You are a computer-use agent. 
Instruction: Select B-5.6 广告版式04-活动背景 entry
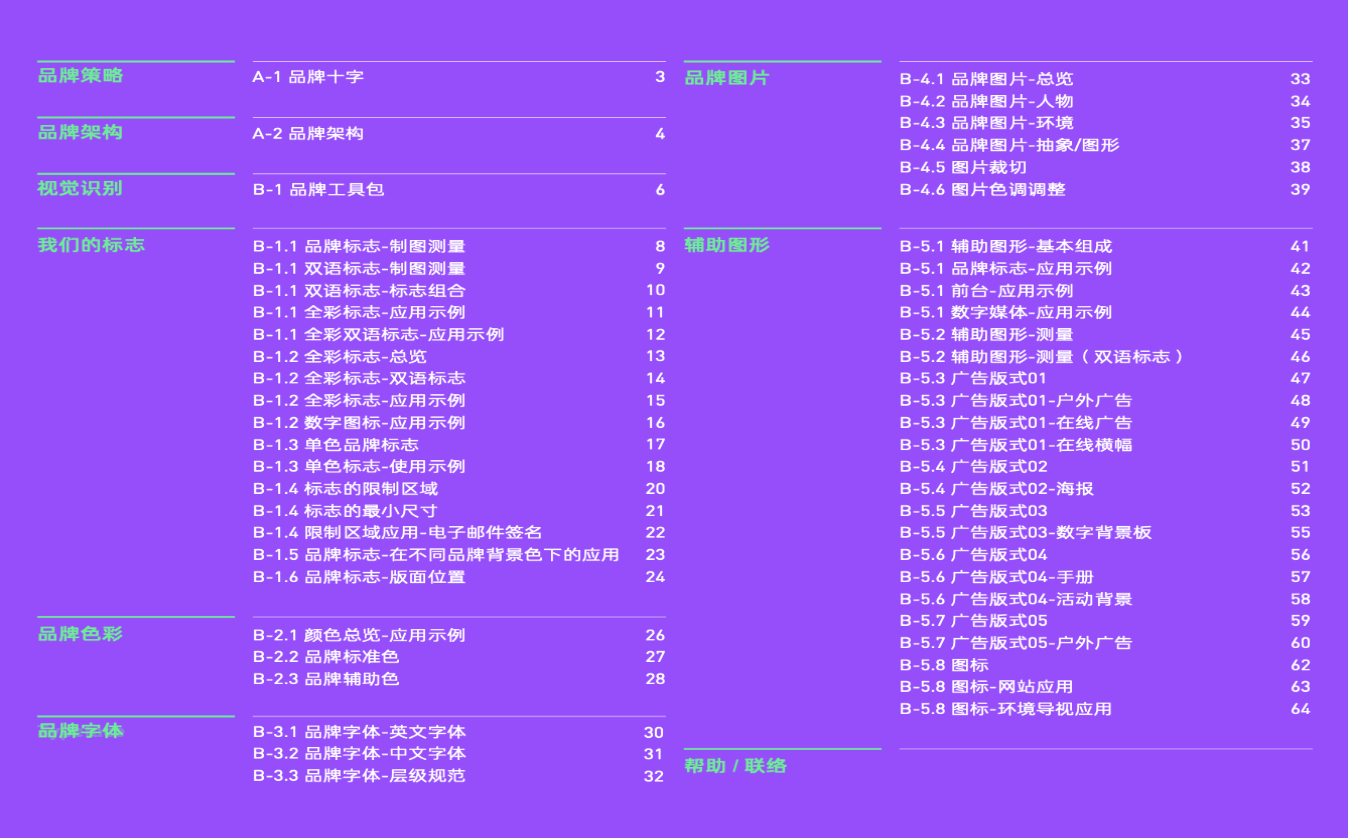(x=1016, y=599)
